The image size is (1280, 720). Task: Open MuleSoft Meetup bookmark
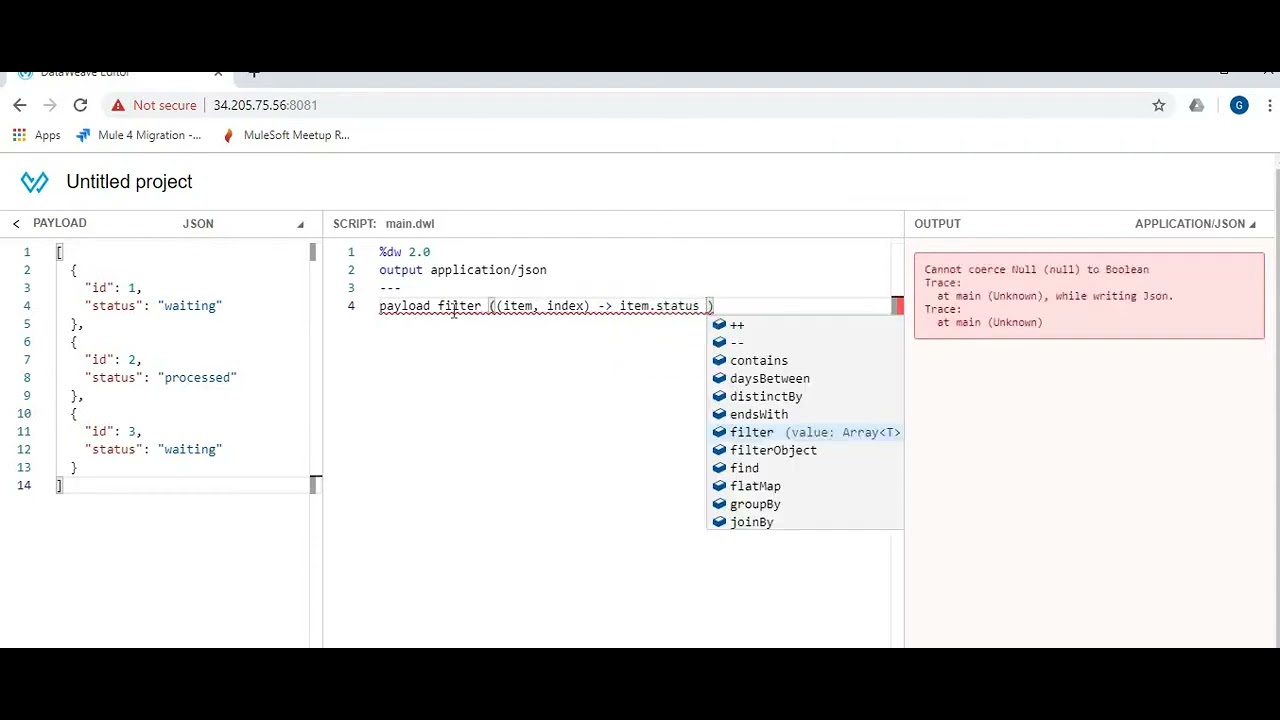point(286,135)
